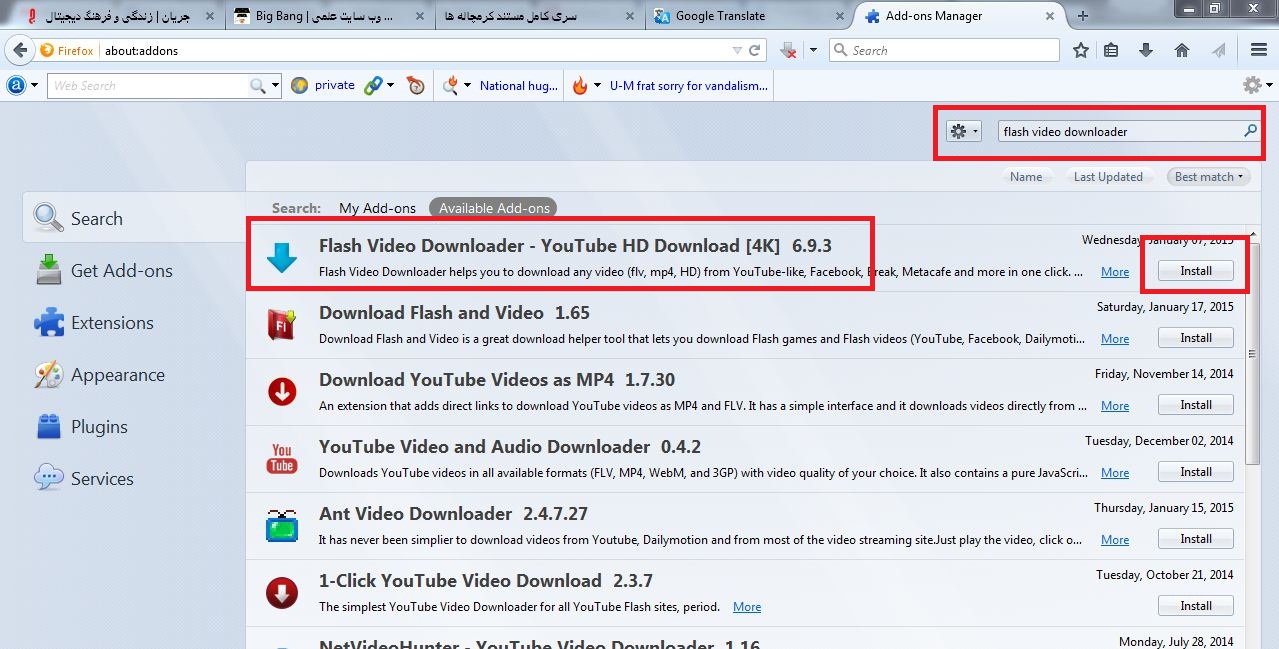
Task: Expand dropdown before National hug headline
Action: tap(467, 86)
